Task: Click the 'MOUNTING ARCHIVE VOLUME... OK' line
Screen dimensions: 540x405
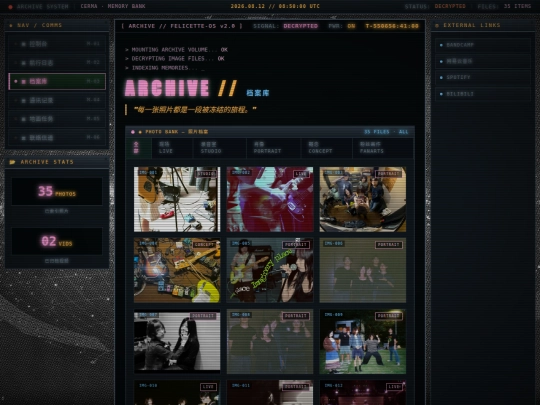Action: click(176, 50)
